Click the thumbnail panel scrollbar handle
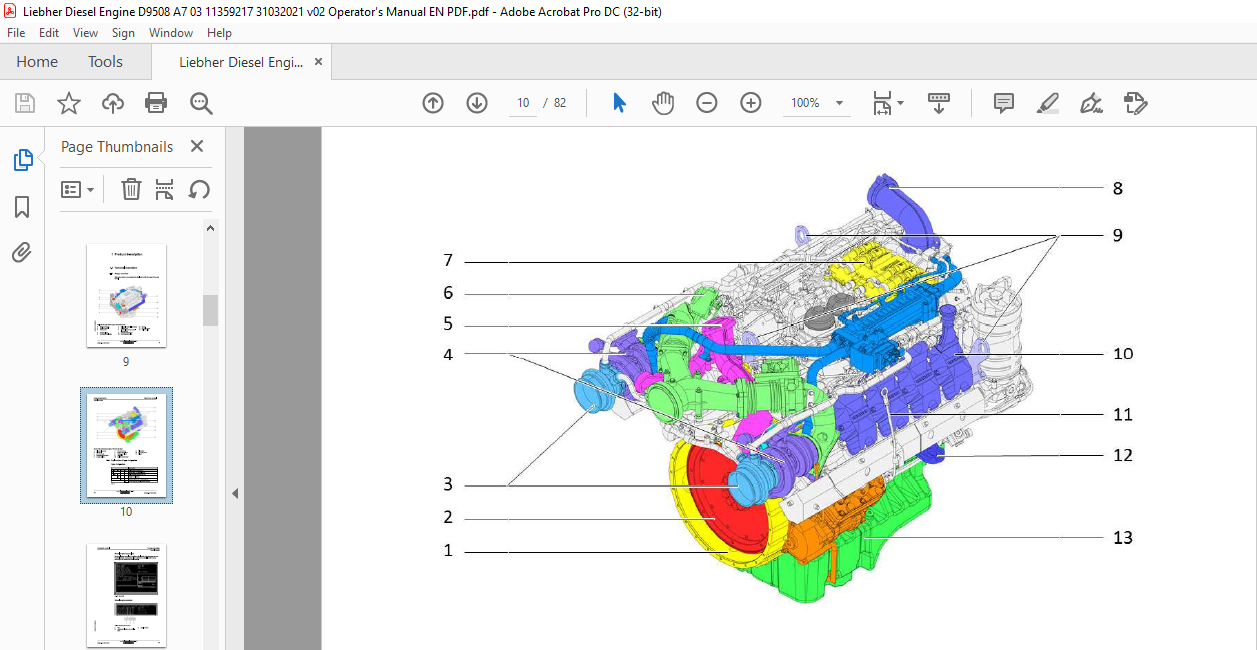The height and width of the screenshot is (650, 1257). click(x=210, y=310)
